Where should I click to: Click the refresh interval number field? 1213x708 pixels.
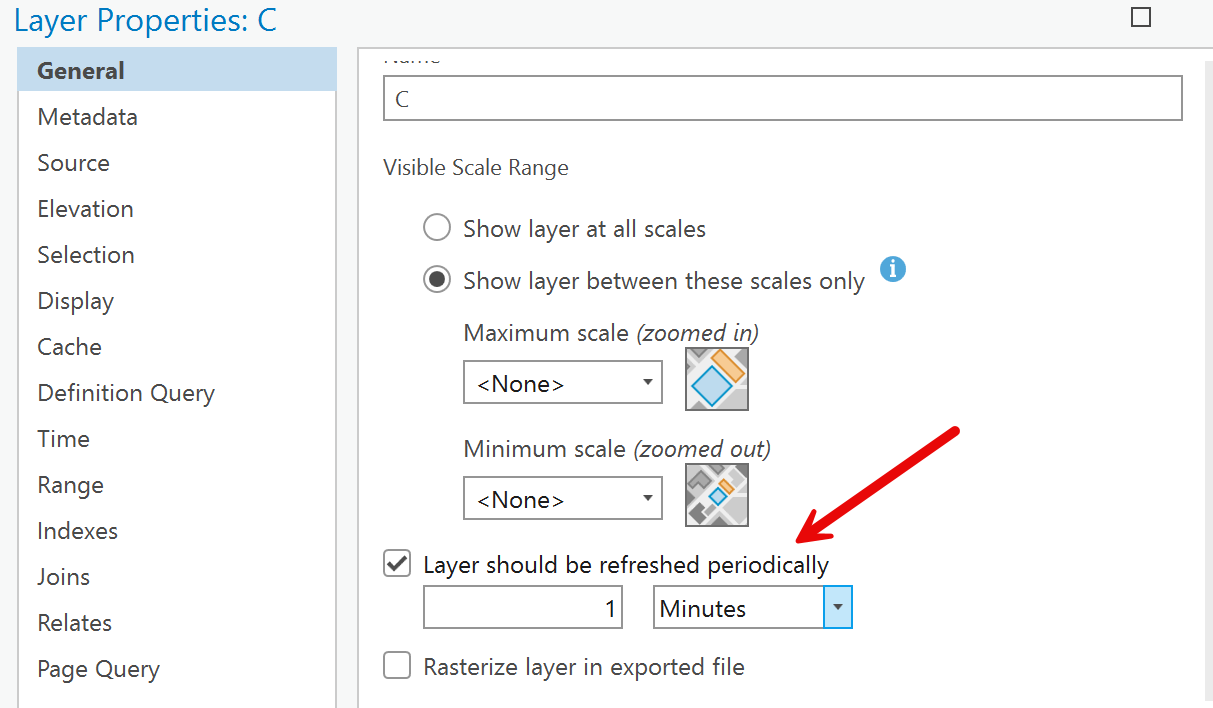522,608
